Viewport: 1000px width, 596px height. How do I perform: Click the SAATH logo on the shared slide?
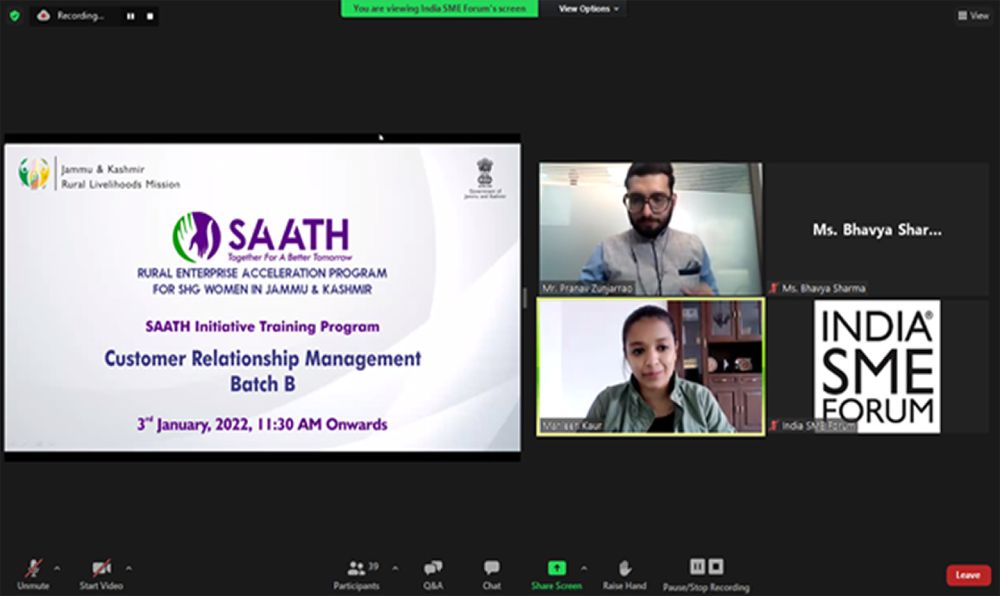click(x=262, y=236)
